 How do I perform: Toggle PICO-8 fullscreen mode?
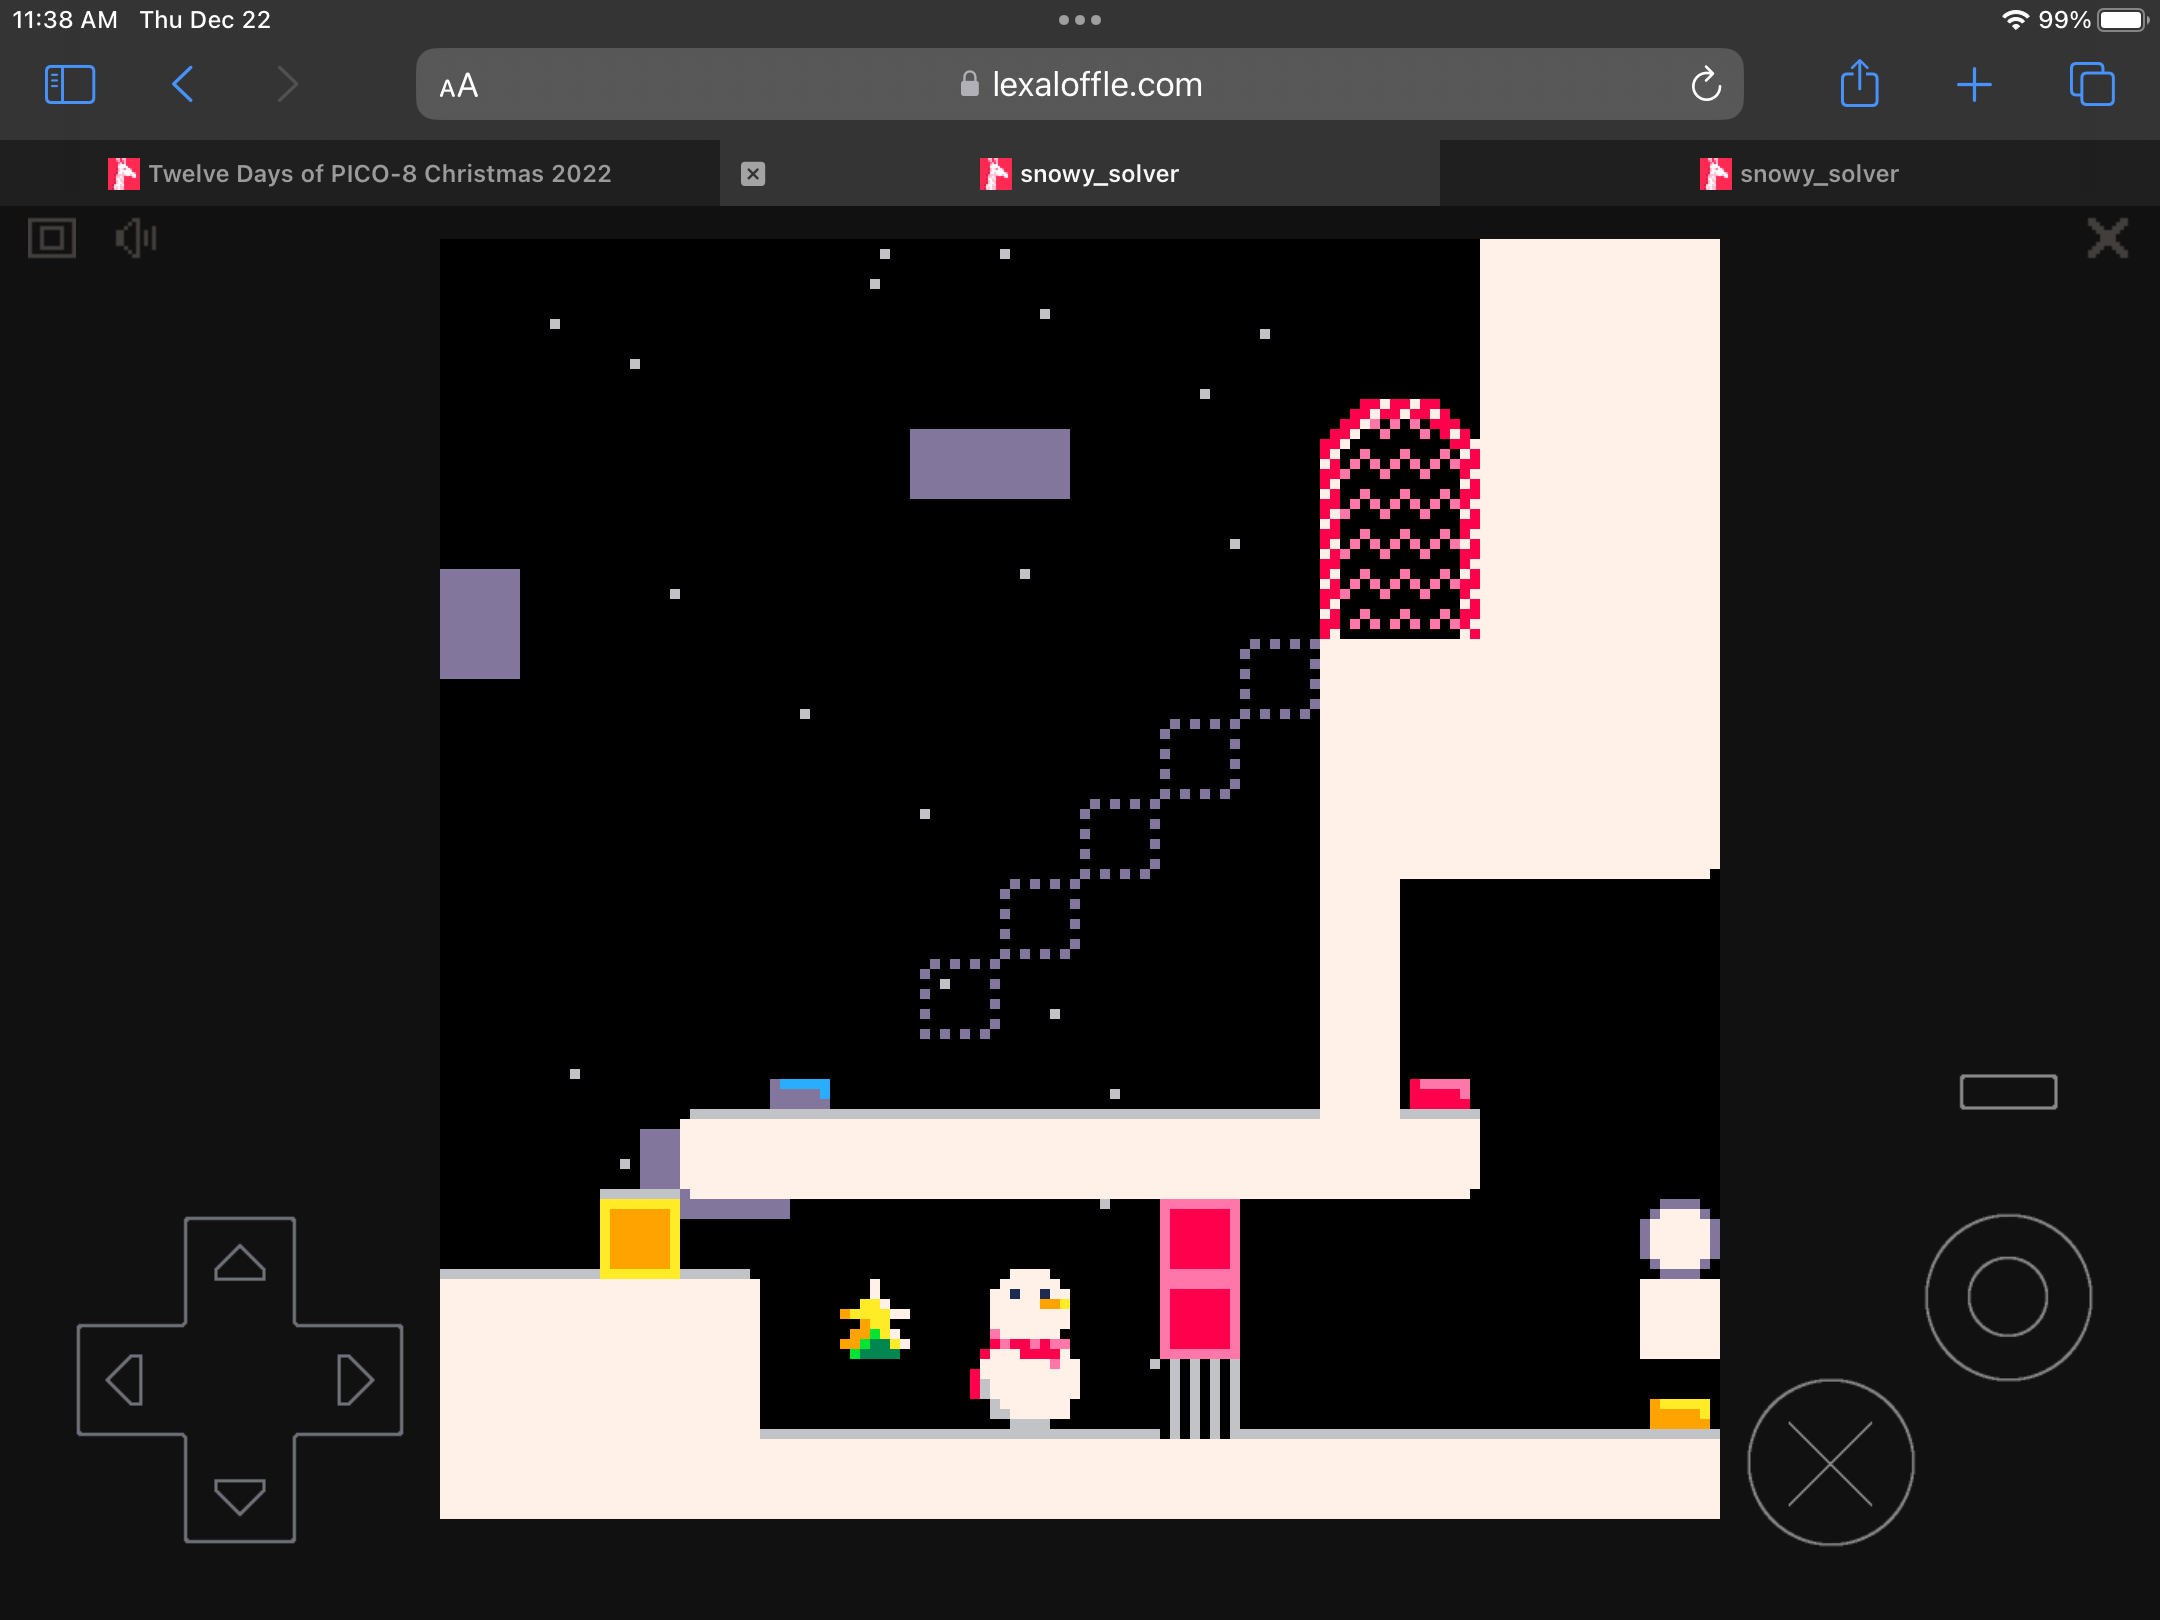click(x=52, y=238)
